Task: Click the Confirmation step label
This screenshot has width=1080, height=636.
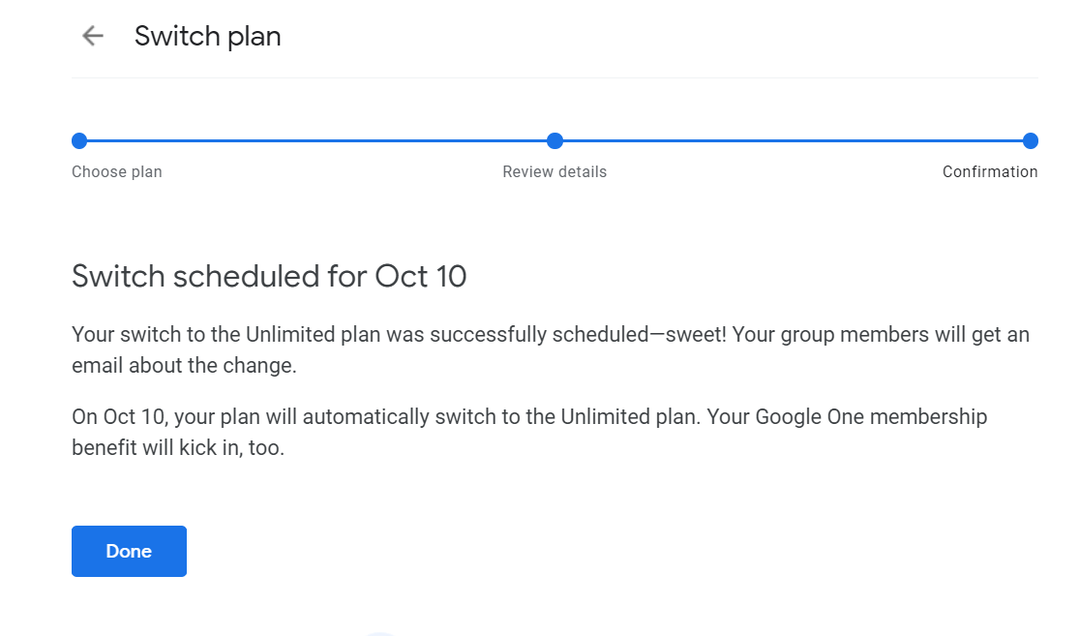Action: (x=989, y=172)
